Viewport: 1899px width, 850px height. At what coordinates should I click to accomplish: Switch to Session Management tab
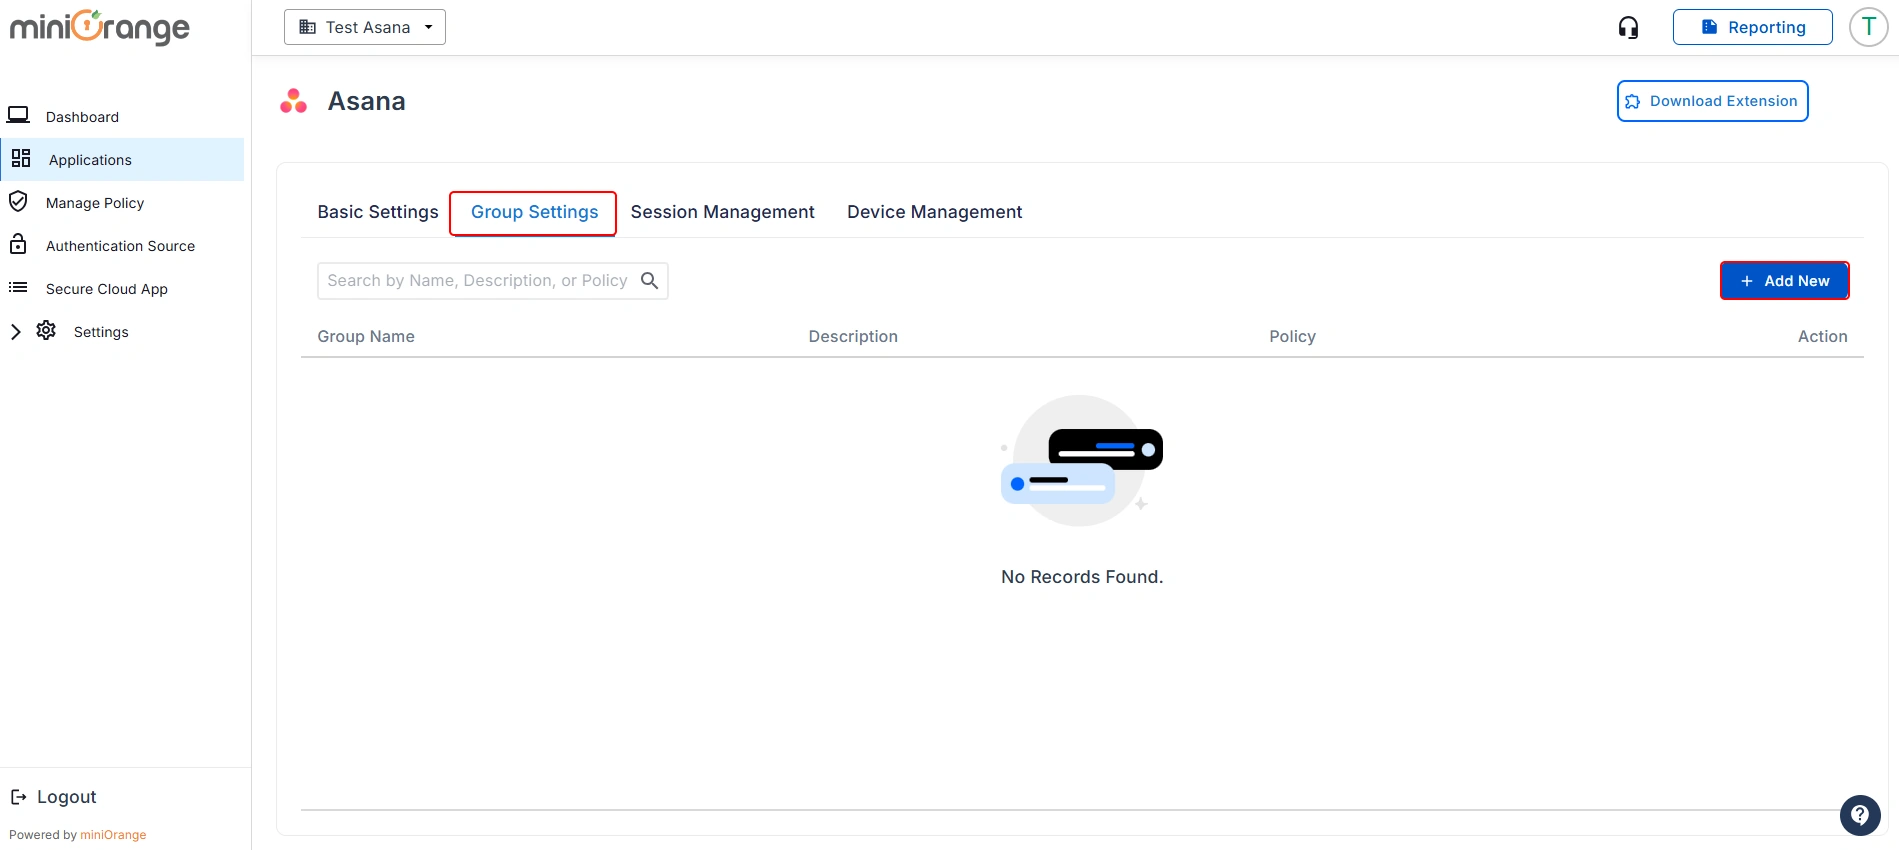[722, 212]
